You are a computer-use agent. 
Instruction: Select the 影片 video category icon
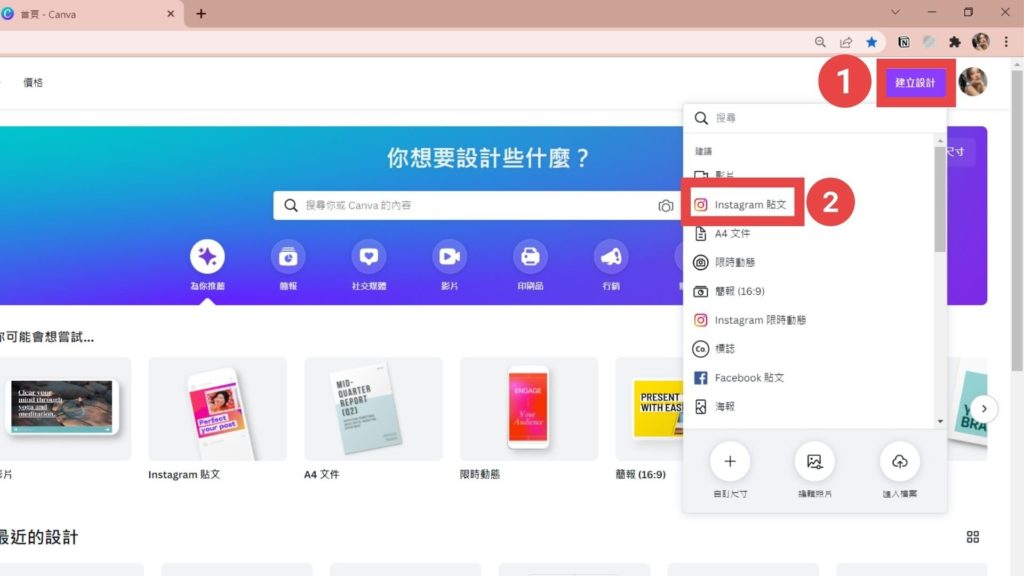point(449,257)
